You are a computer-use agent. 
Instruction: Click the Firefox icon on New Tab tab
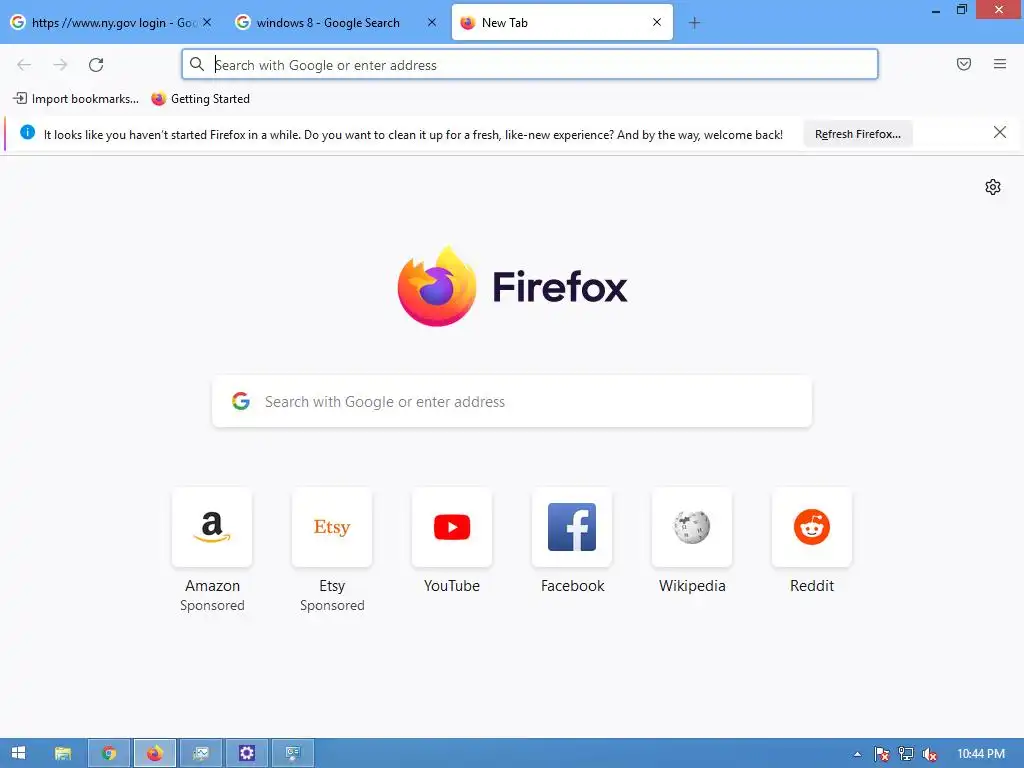[x=468, y=23]
